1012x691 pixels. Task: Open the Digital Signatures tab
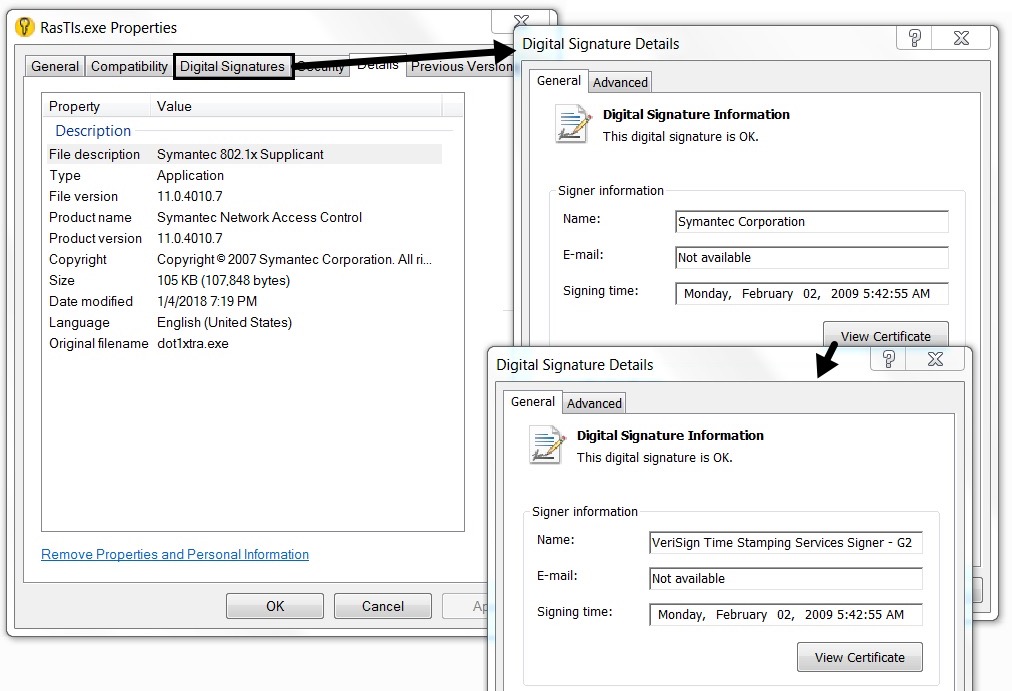tap(232, 66)
